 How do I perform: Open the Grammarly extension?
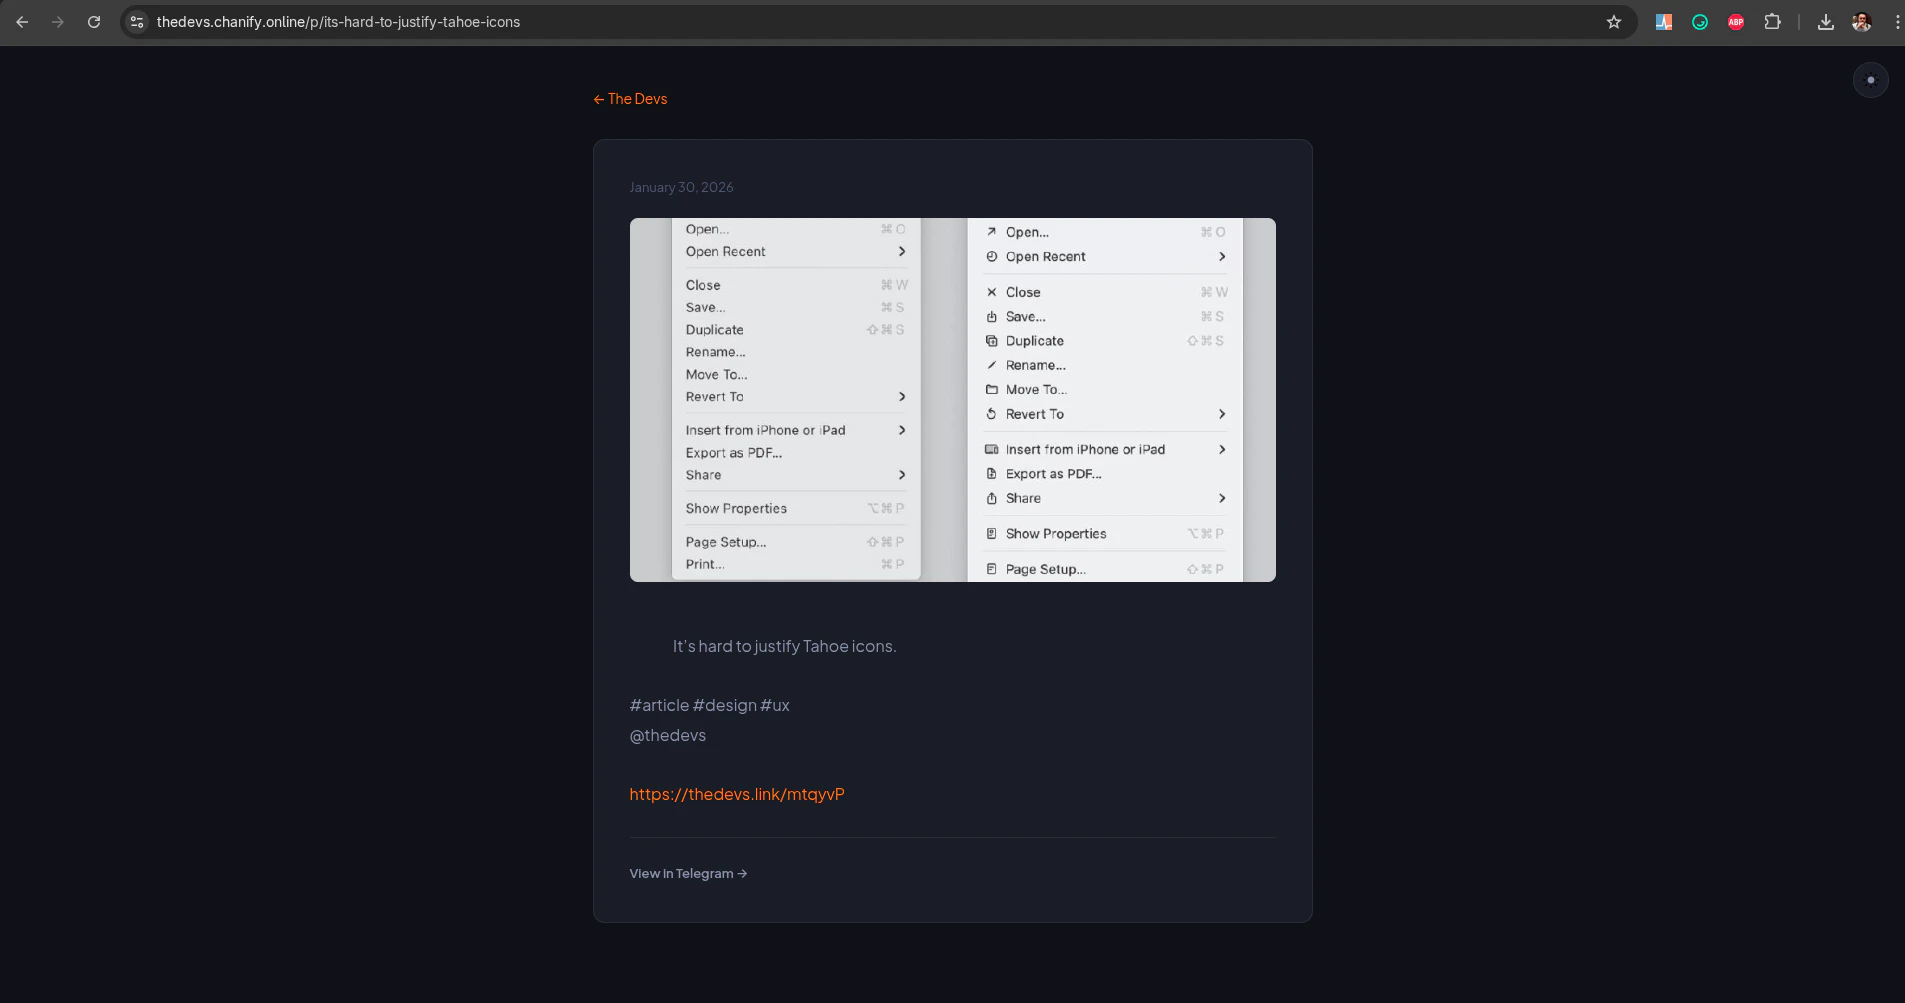point(1700,21)
